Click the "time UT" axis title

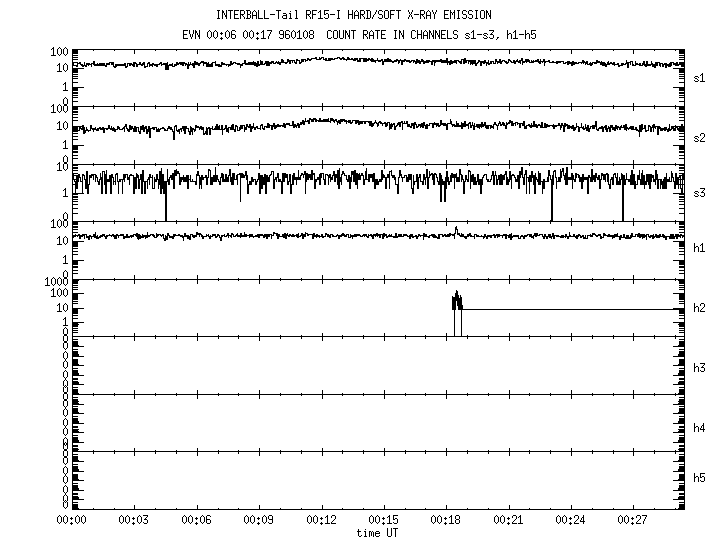click(x=379, y=534)
